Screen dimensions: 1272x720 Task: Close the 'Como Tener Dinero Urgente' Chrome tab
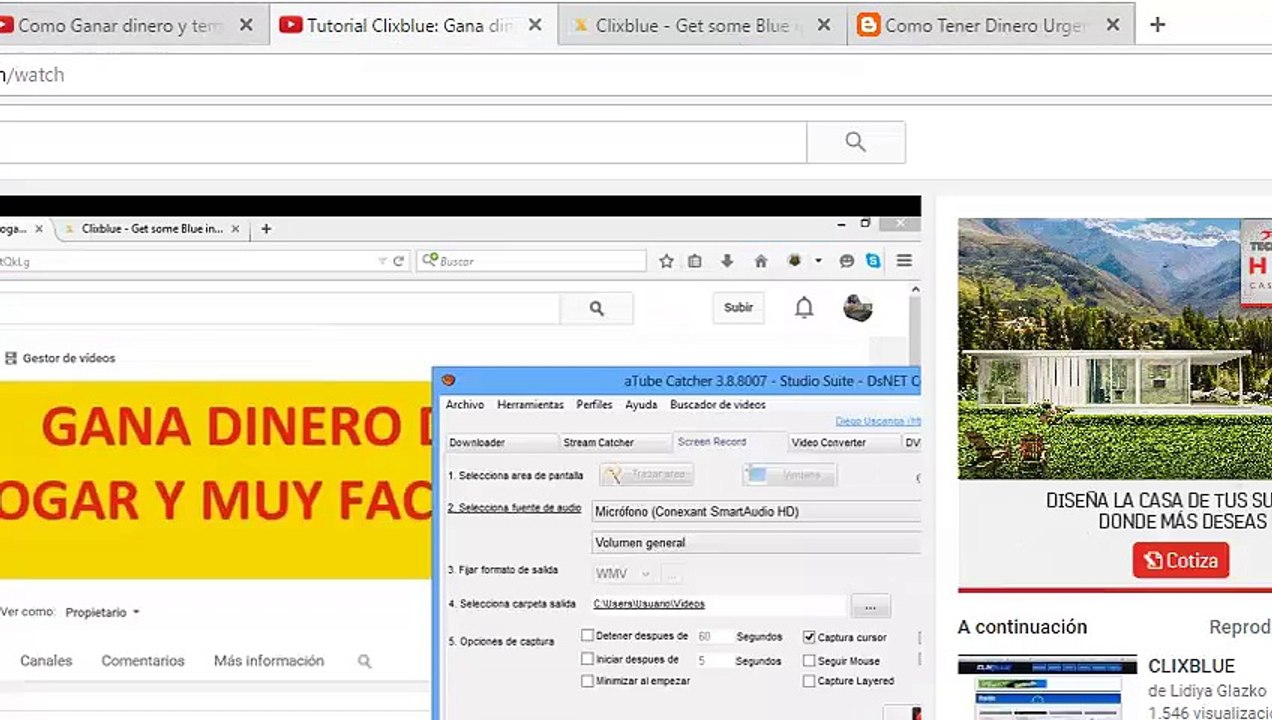click(x=1113, y=26)
